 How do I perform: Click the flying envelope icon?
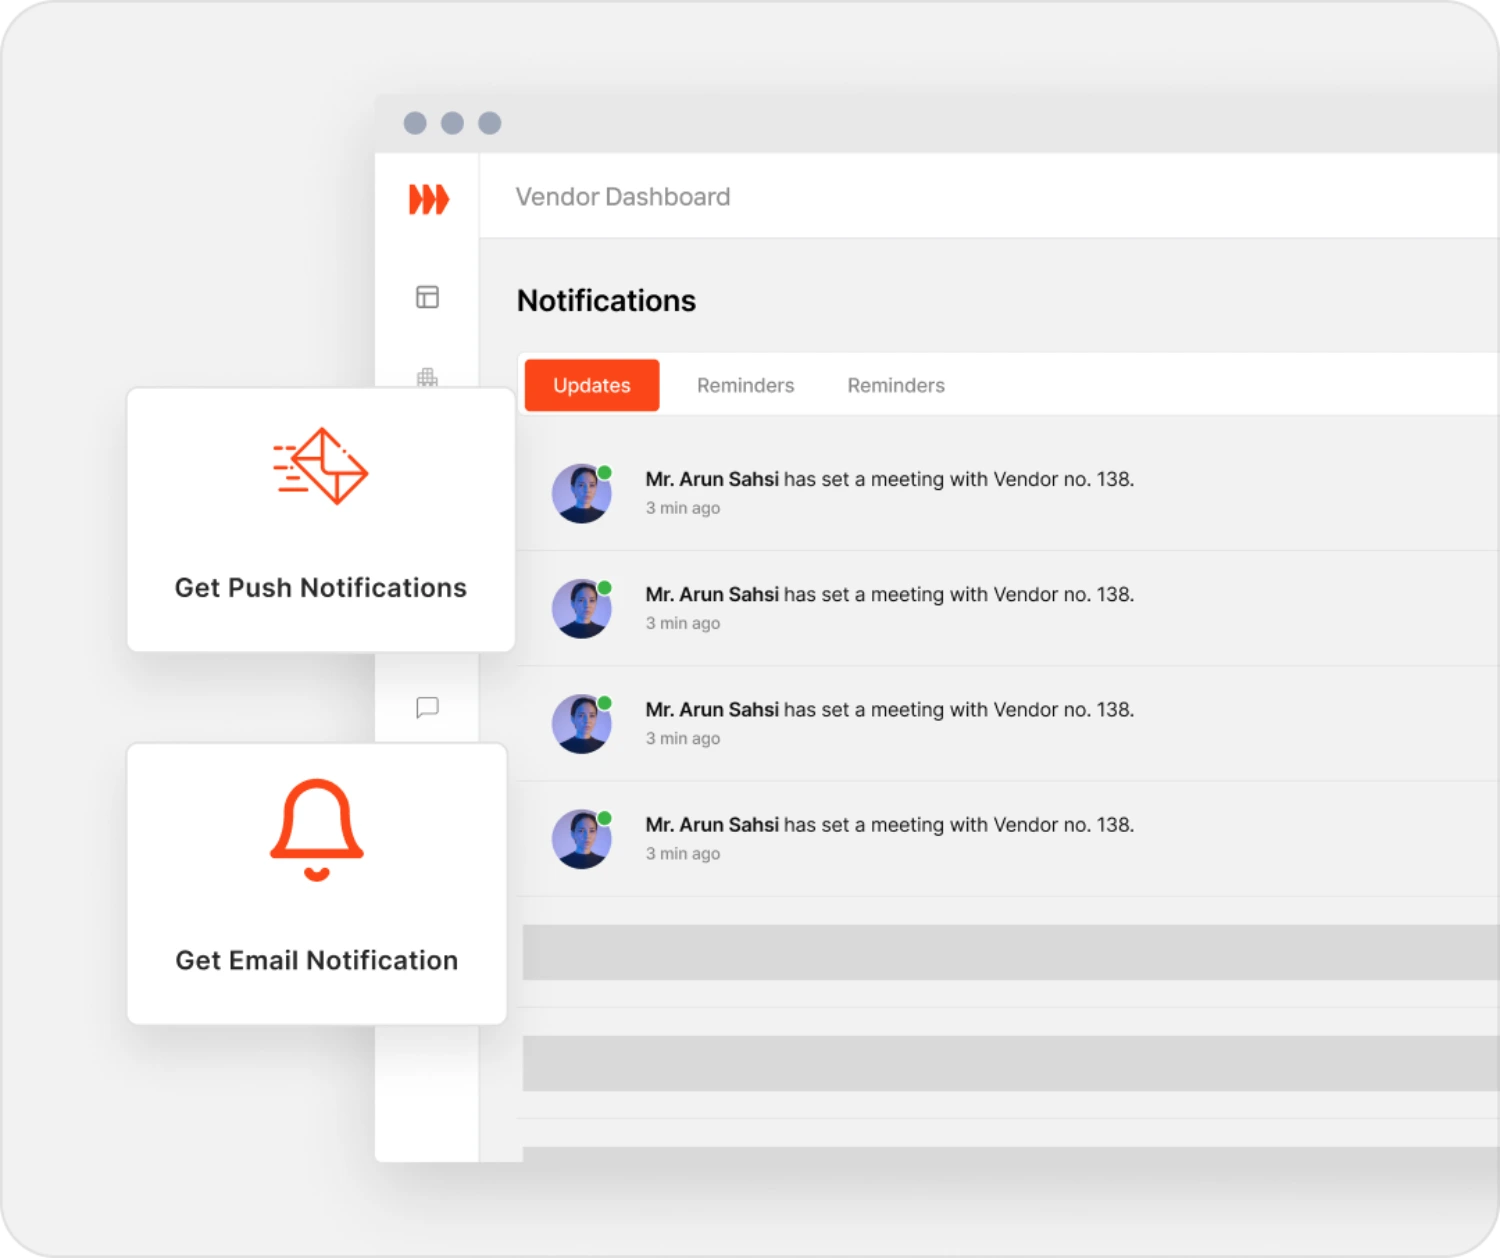(321, 467)
